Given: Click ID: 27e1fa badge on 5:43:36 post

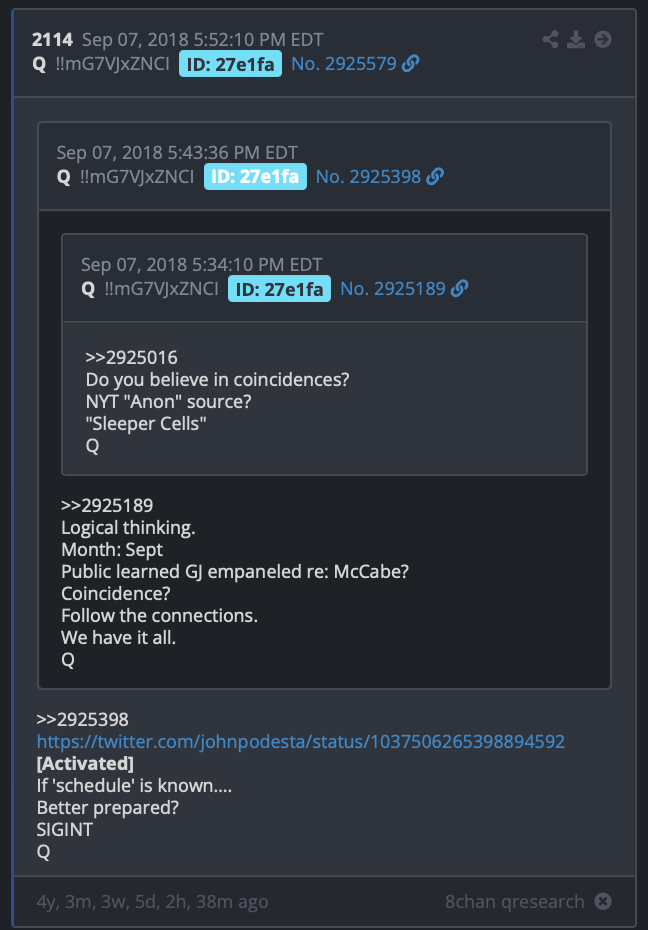Looking at the screenshot, I should [255, 176].
